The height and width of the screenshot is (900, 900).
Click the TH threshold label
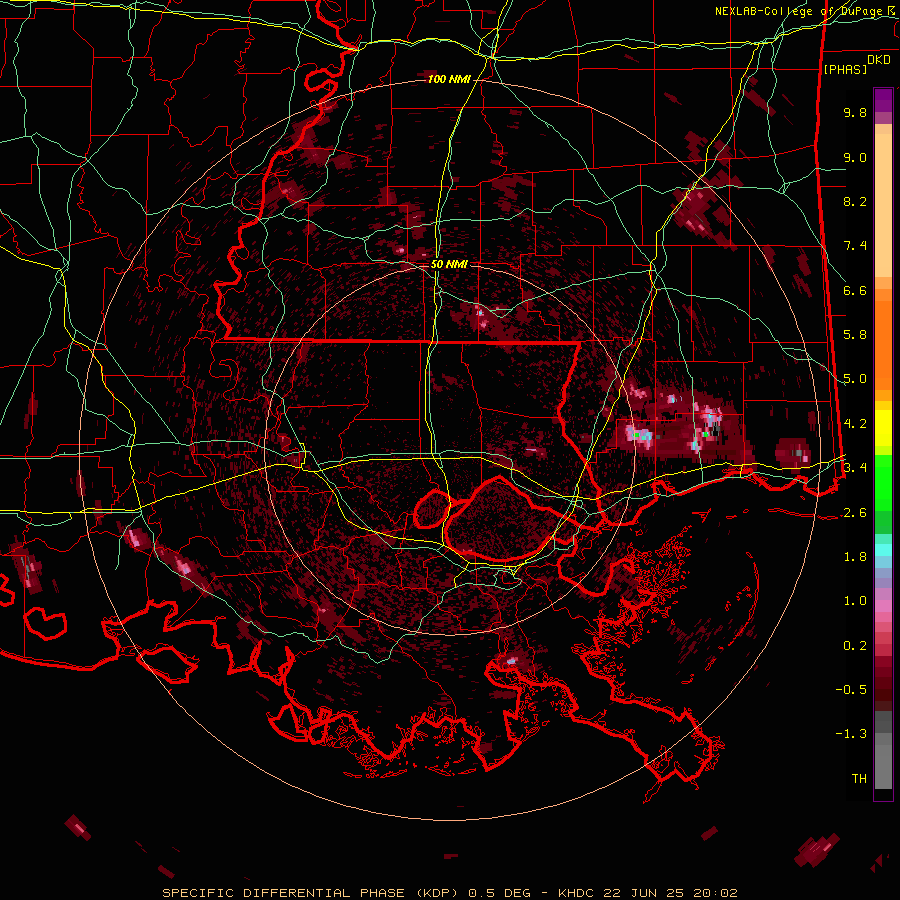pos(859,779)
